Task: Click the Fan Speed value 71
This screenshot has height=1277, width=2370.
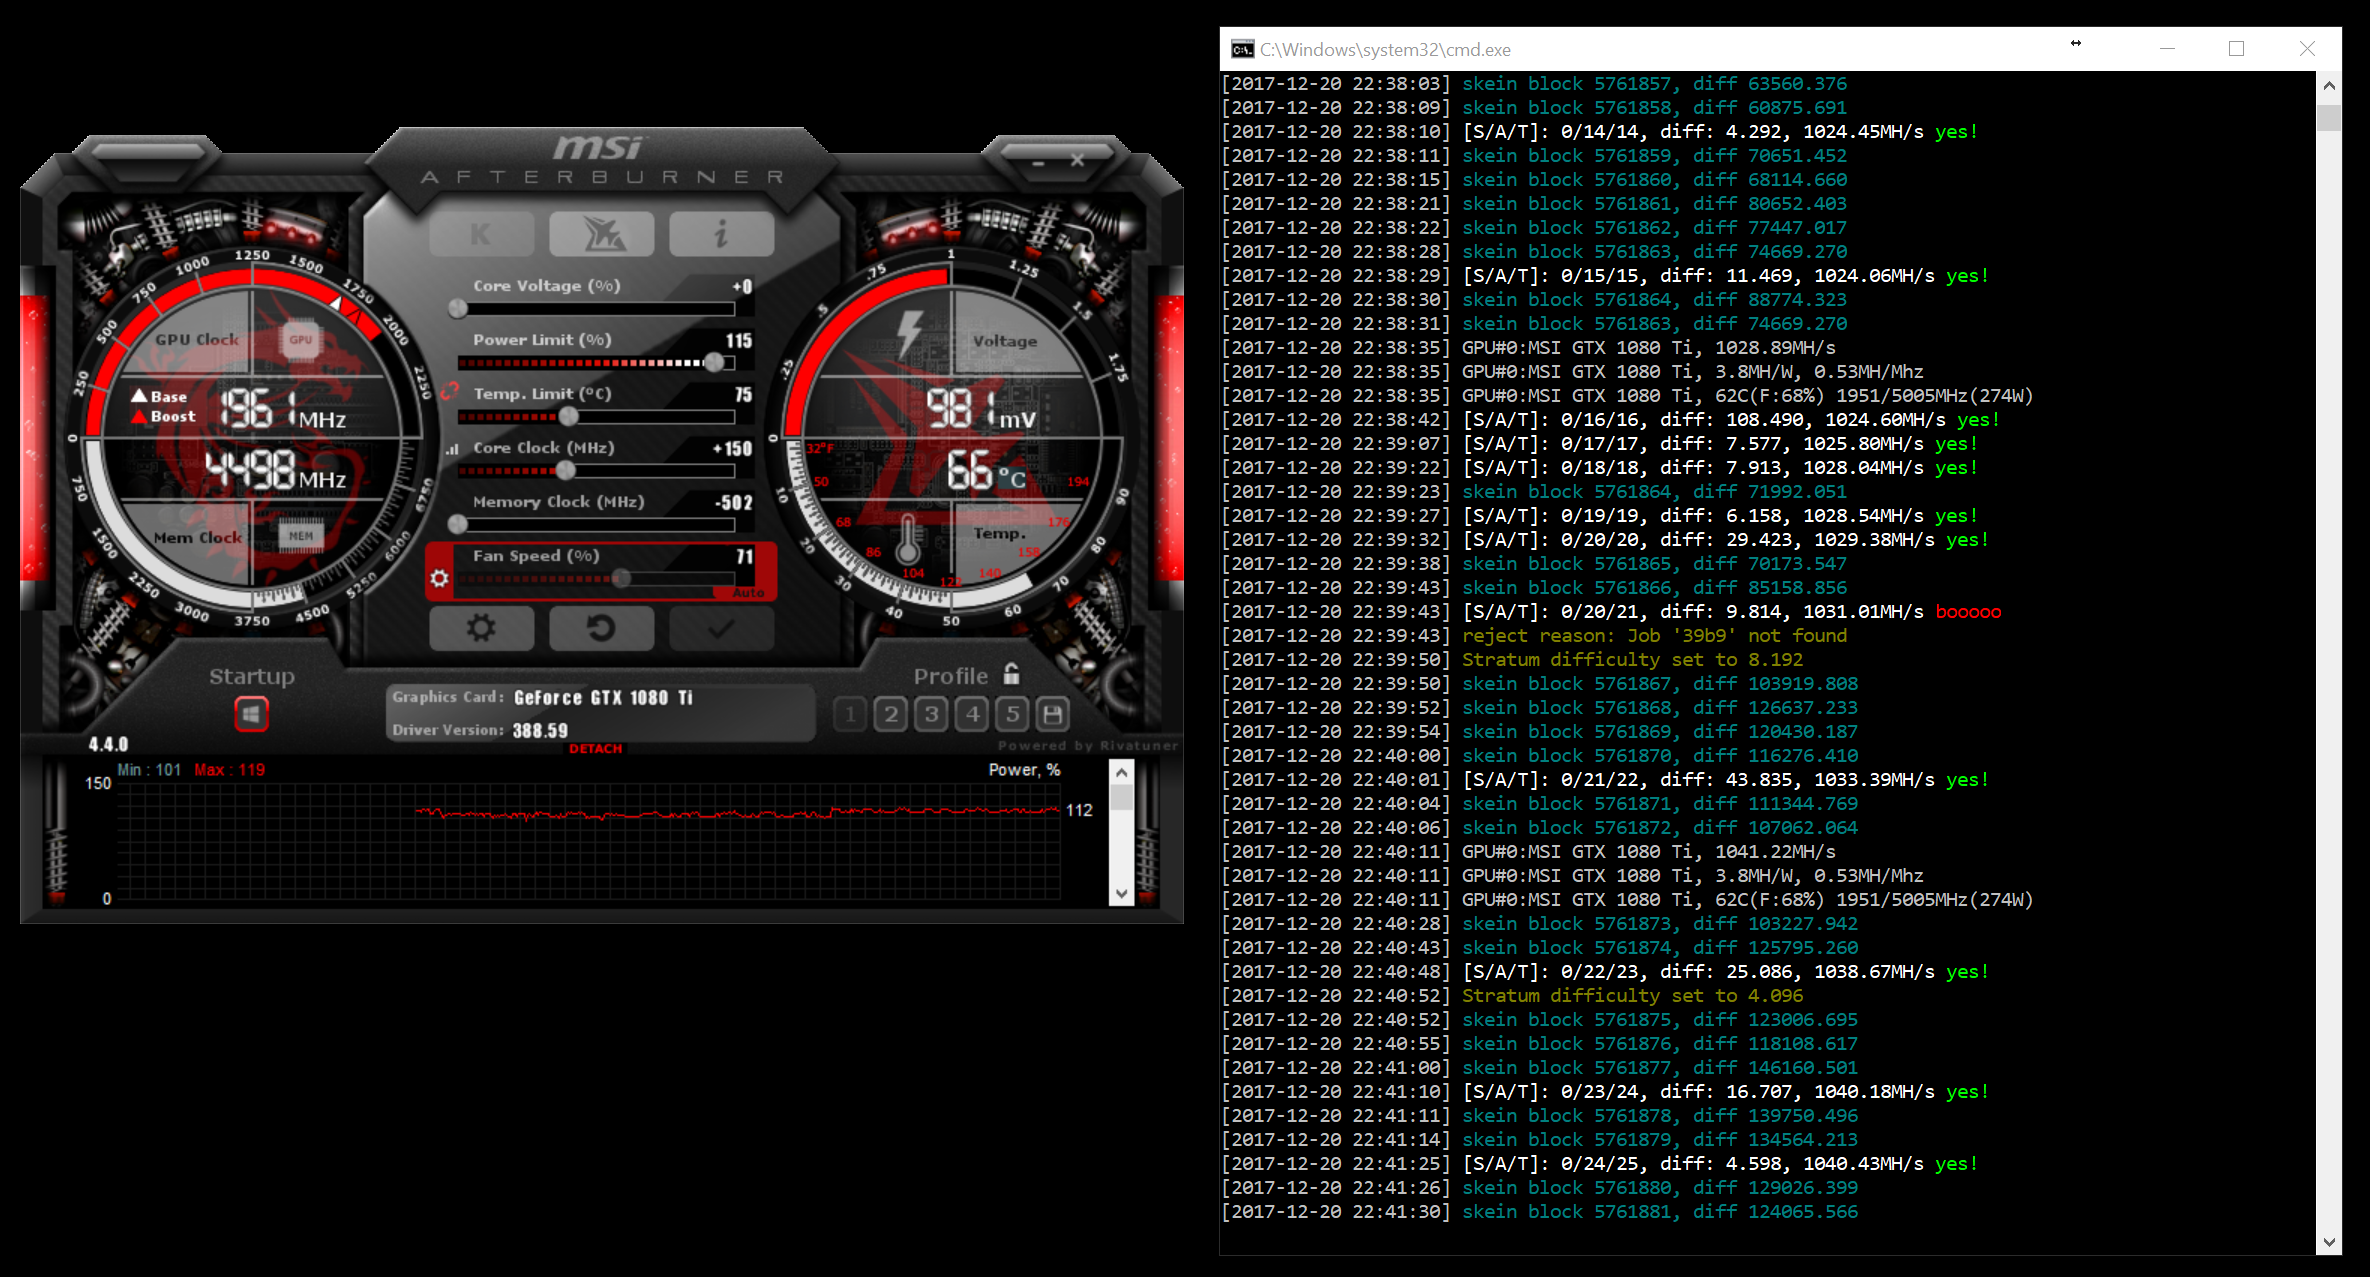Action: tap(745, 557)
